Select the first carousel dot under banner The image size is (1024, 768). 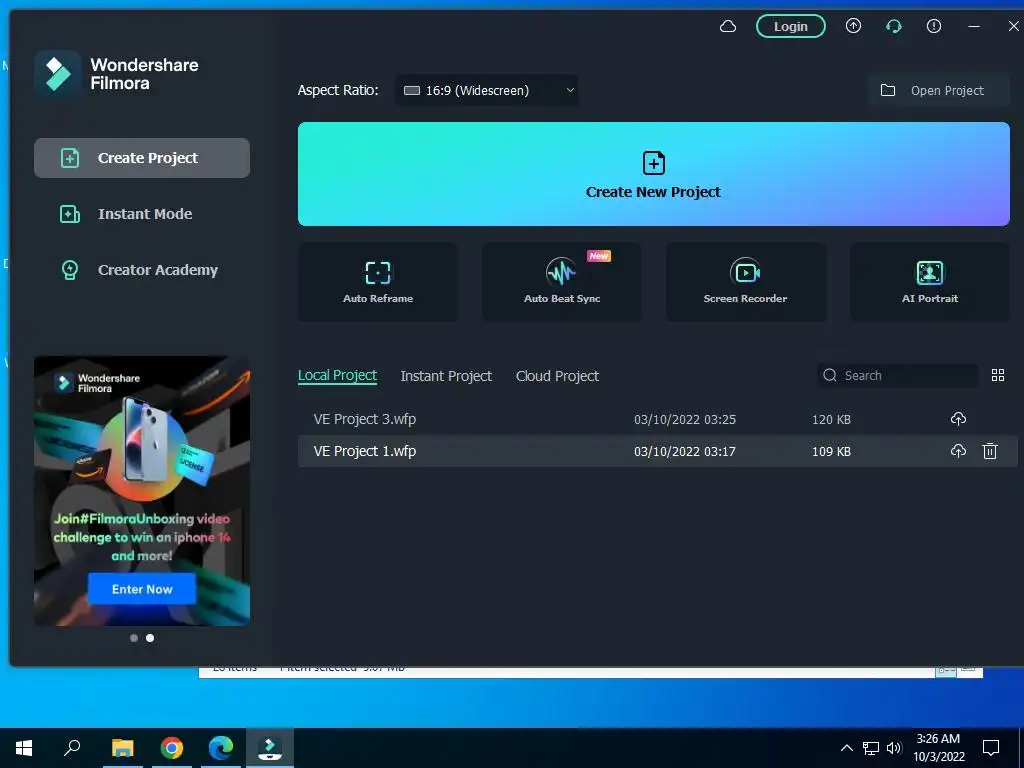point(134,638)
